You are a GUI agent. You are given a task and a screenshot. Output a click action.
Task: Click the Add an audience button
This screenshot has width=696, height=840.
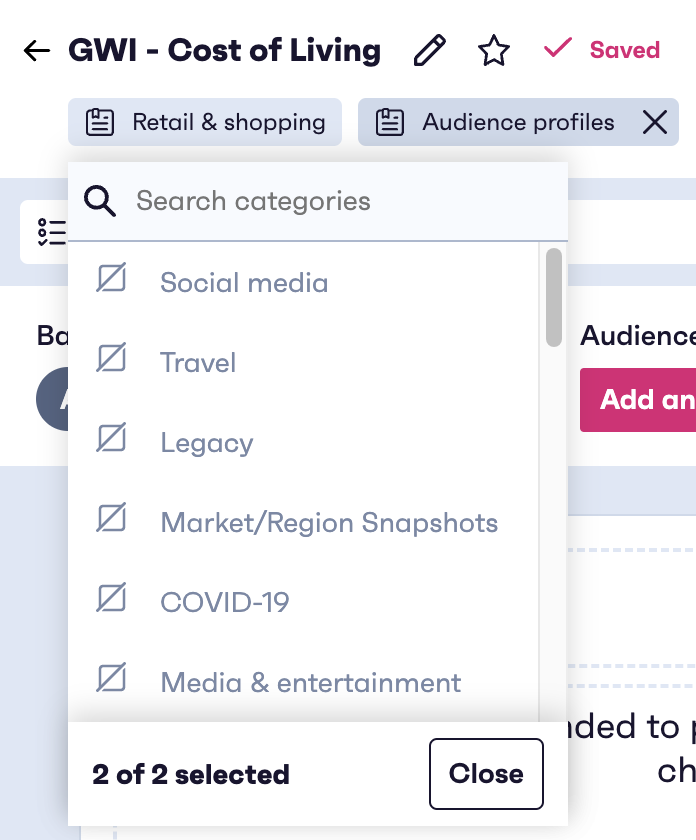638,400
